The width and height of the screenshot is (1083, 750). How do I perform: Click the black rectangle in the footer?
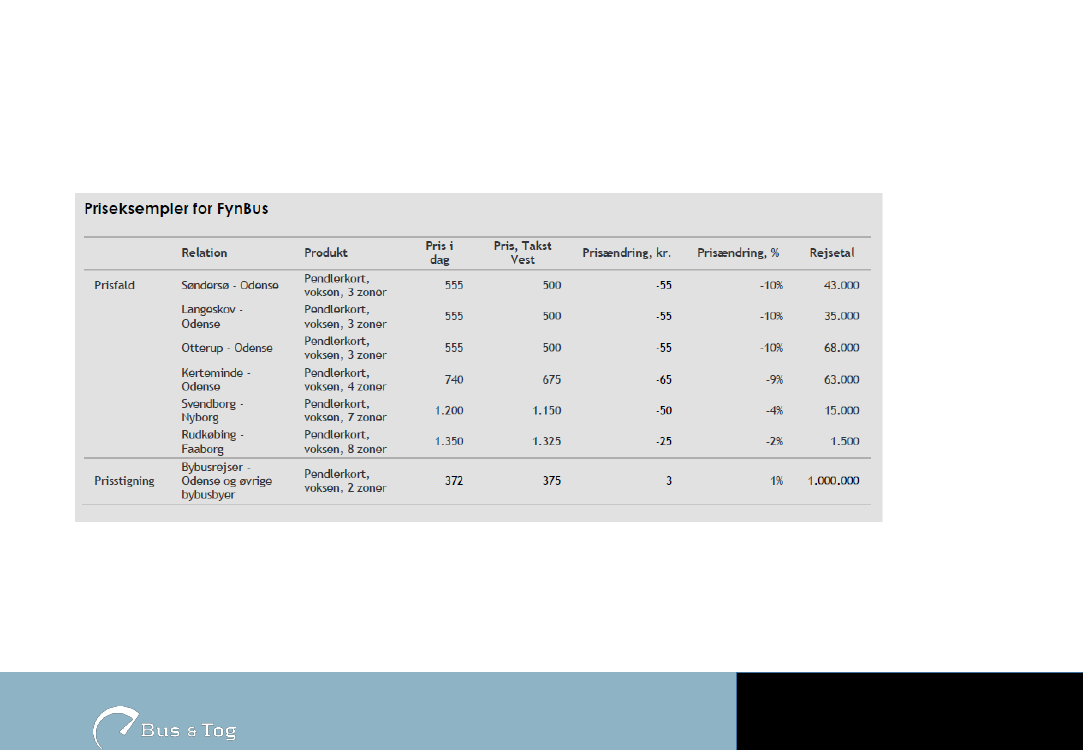(909, 711)
